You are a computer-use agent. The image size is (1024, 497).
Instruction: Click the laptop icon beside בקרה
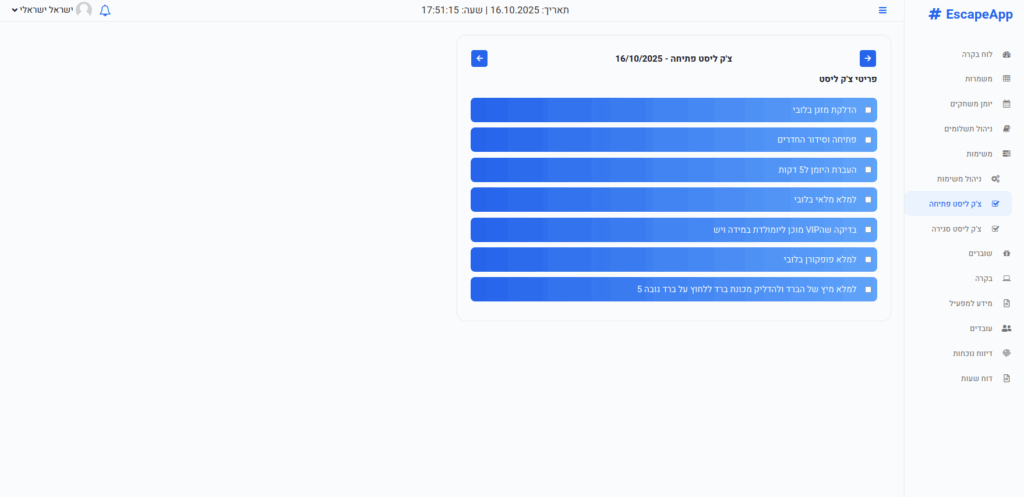point(1006,279)
